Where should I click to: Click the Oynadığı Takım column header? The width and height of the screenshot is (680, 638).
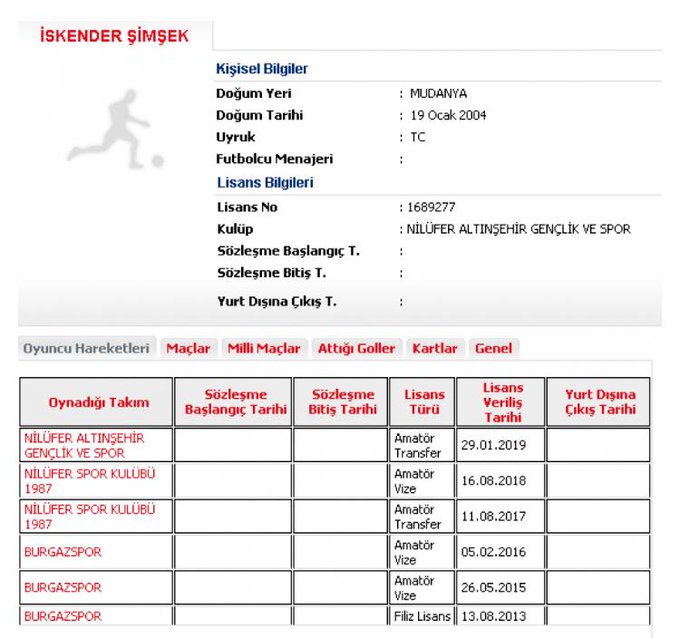[98, 402]
